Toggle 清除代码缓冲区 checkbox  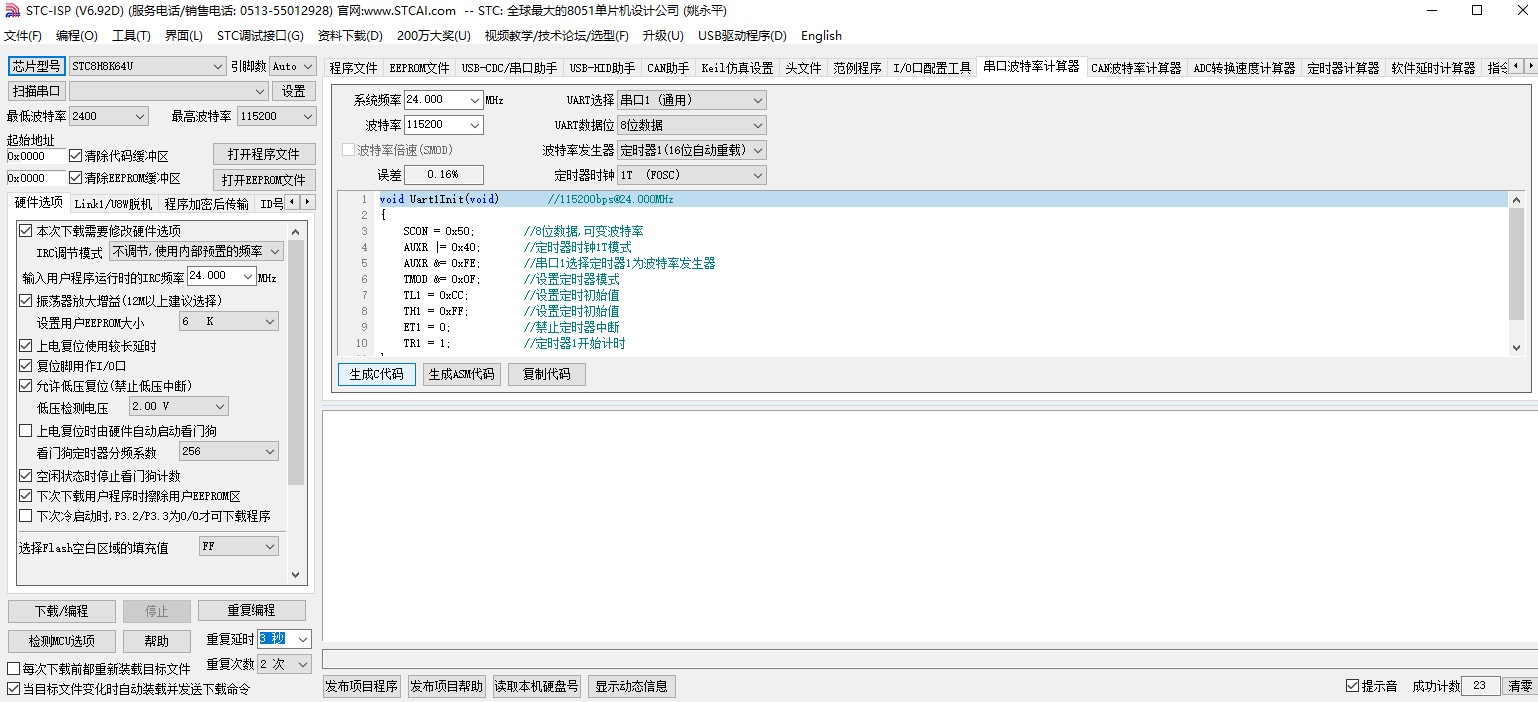coord(75,156)
